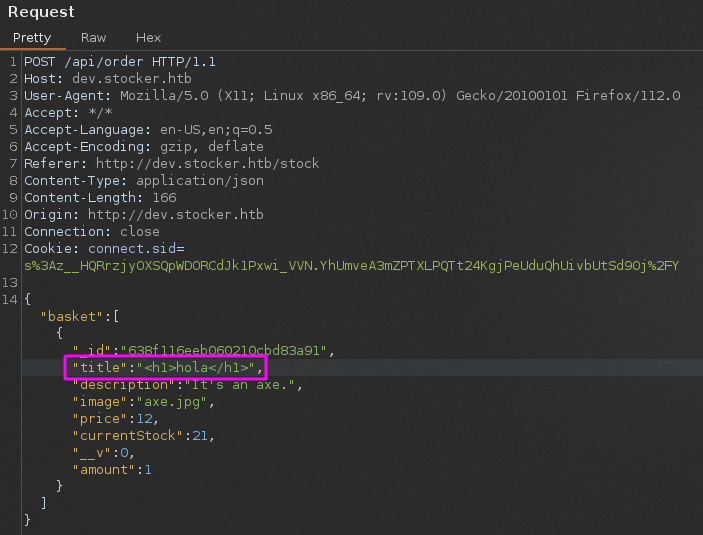Switch to the Raw tab
The width and height of the screenshot is (703, 535).
pos(93,38)
